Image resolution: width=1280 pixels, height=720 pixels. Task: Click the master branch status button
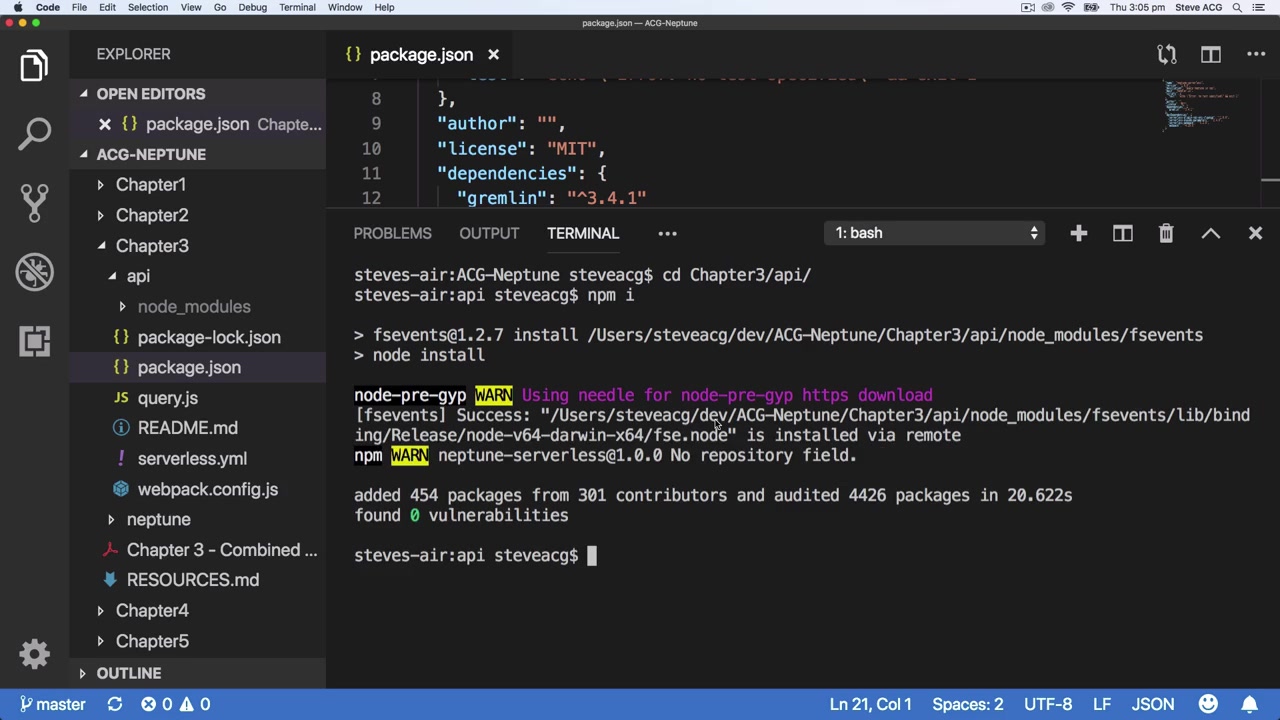click(x=53, y=704)
